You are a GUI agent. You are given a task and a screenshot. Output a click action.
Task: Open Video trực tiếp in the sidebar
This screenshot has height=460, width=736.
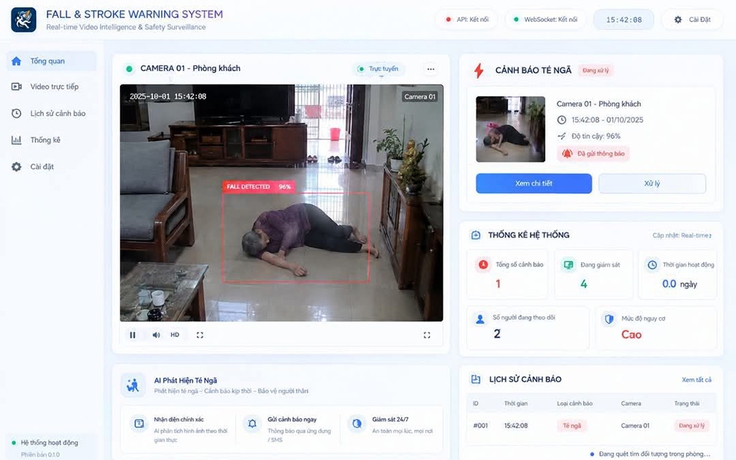pyautogui.click(x=52, y=86)
